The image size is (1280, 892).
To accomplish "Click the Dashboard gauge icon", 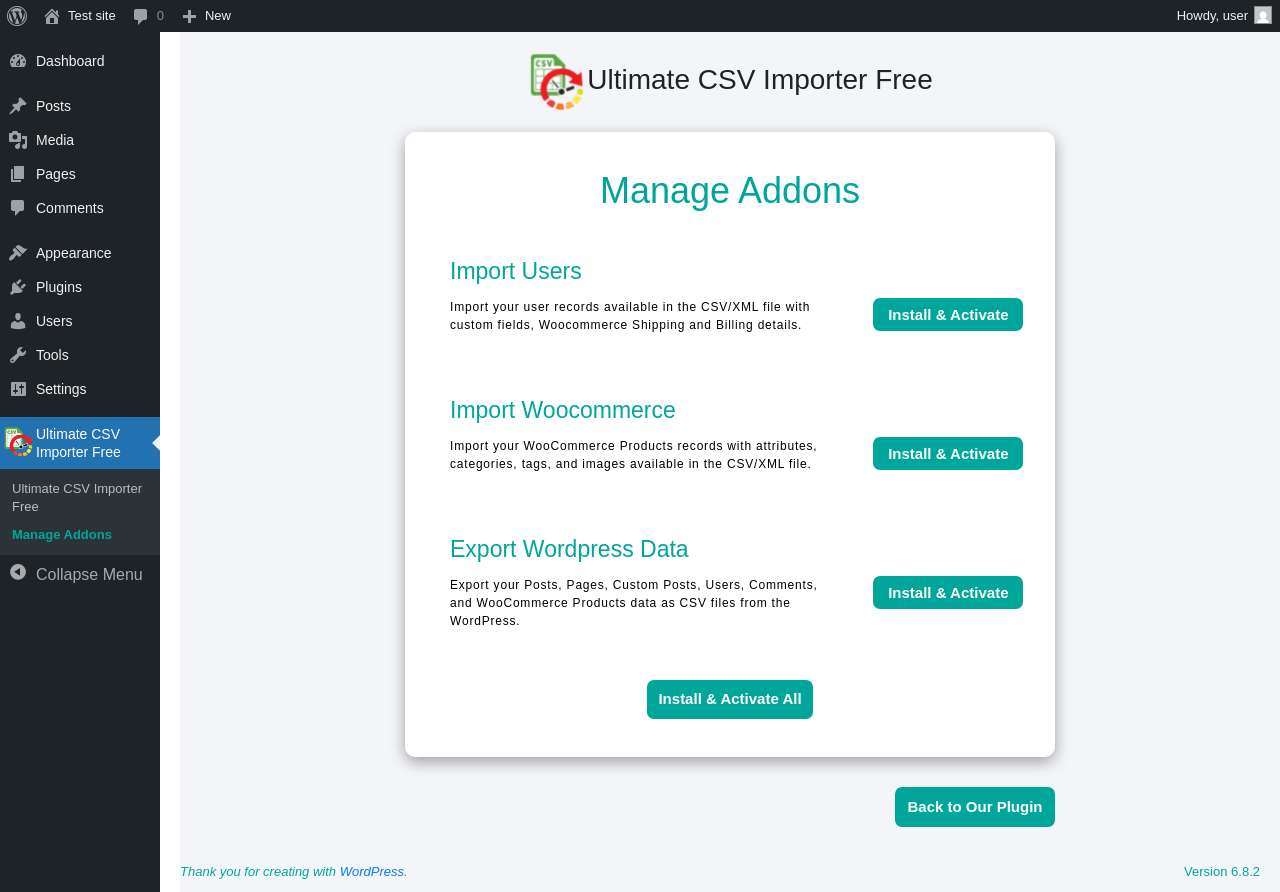I will pyautogui.click(x=18, y=61).
